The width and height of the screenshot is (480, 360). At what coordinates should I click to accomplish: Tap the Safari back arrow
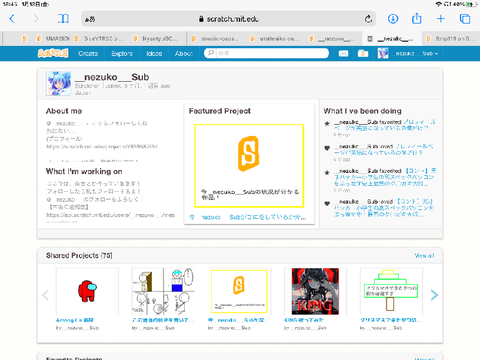point(12,19)
